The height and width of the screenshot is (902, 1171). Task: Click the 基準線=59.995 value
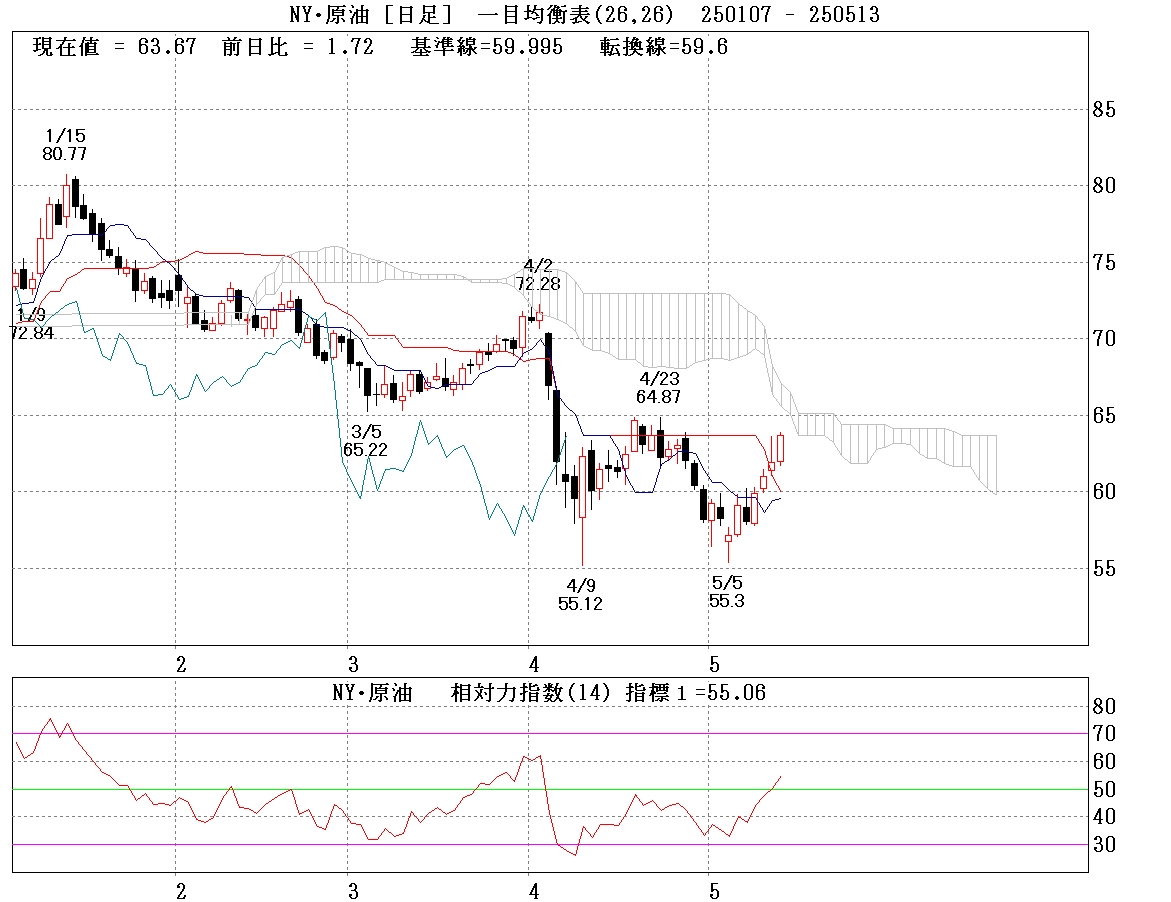(486, 47)
